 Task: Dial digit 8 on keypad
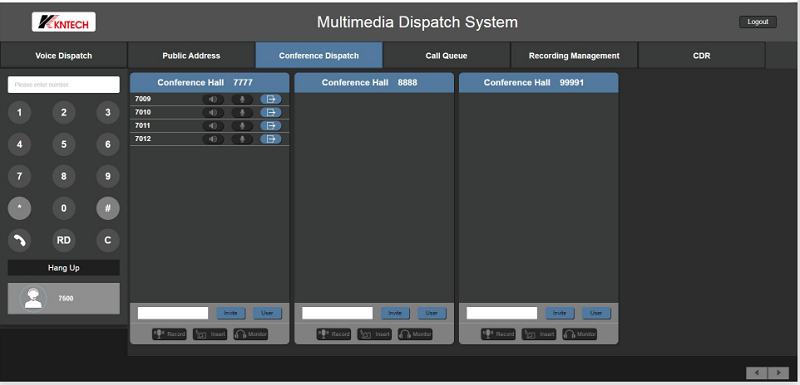point(64,176)
